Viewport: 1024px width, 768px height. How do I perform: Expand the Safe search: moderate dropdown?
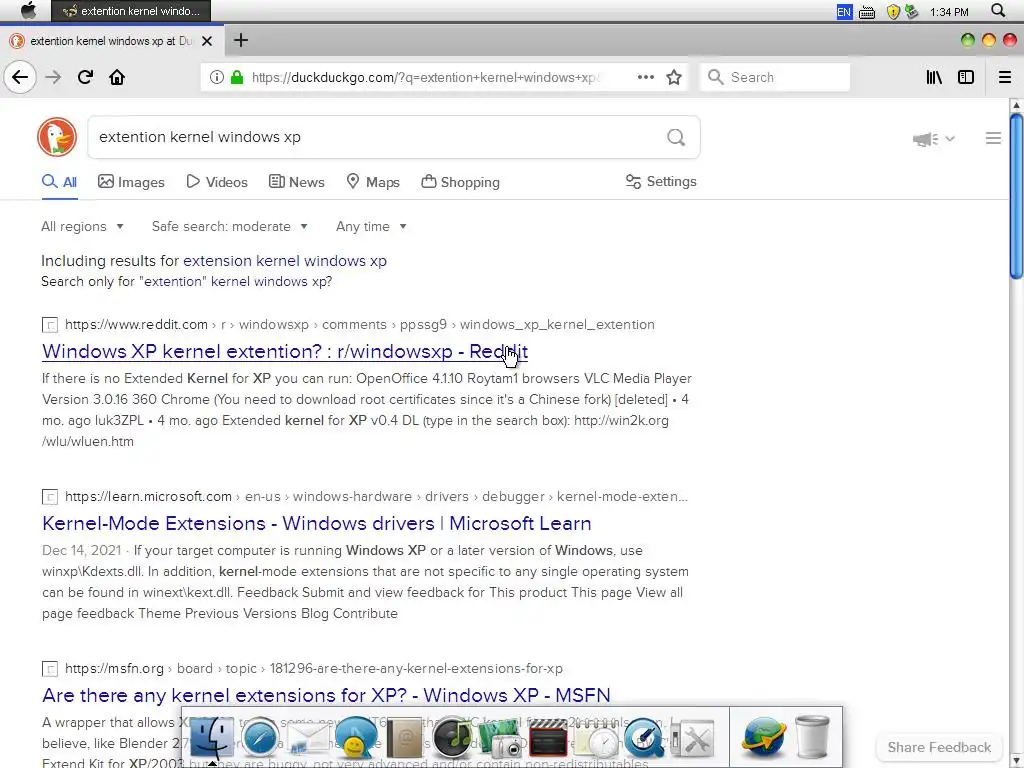click(229, 227)
